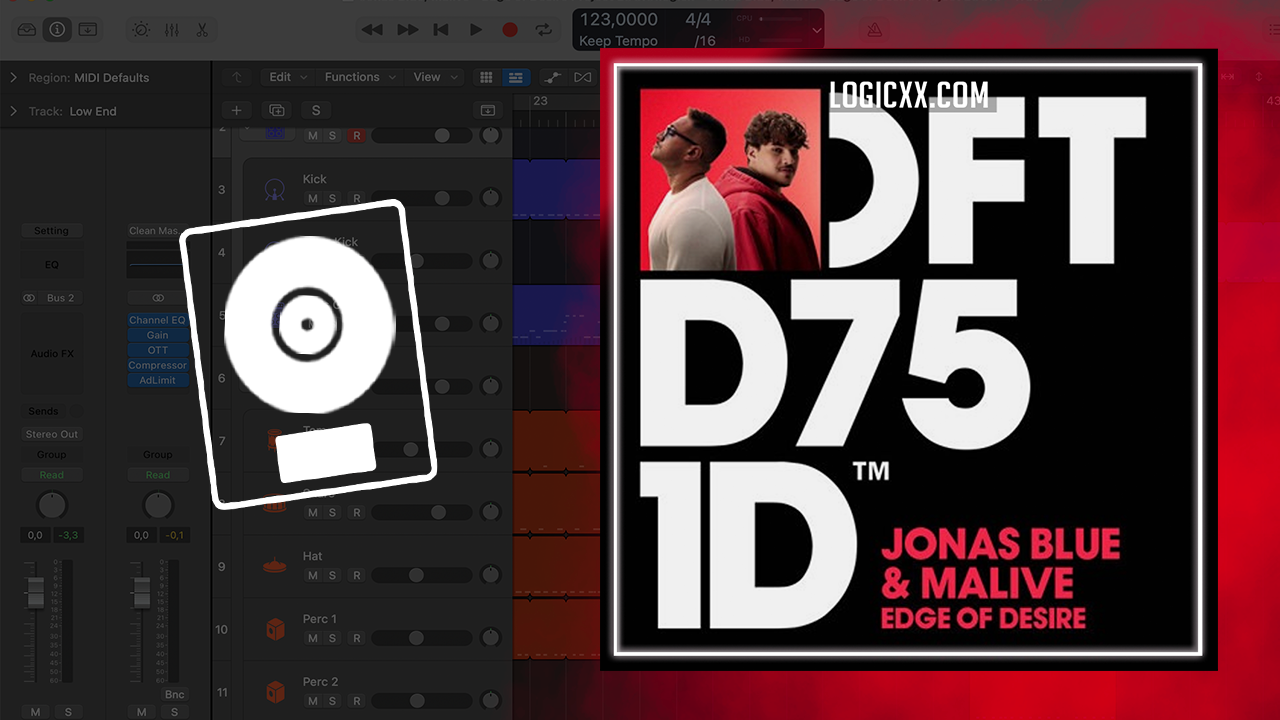
Task: Click the Kick track pan knob
Action: pos(490,198)
